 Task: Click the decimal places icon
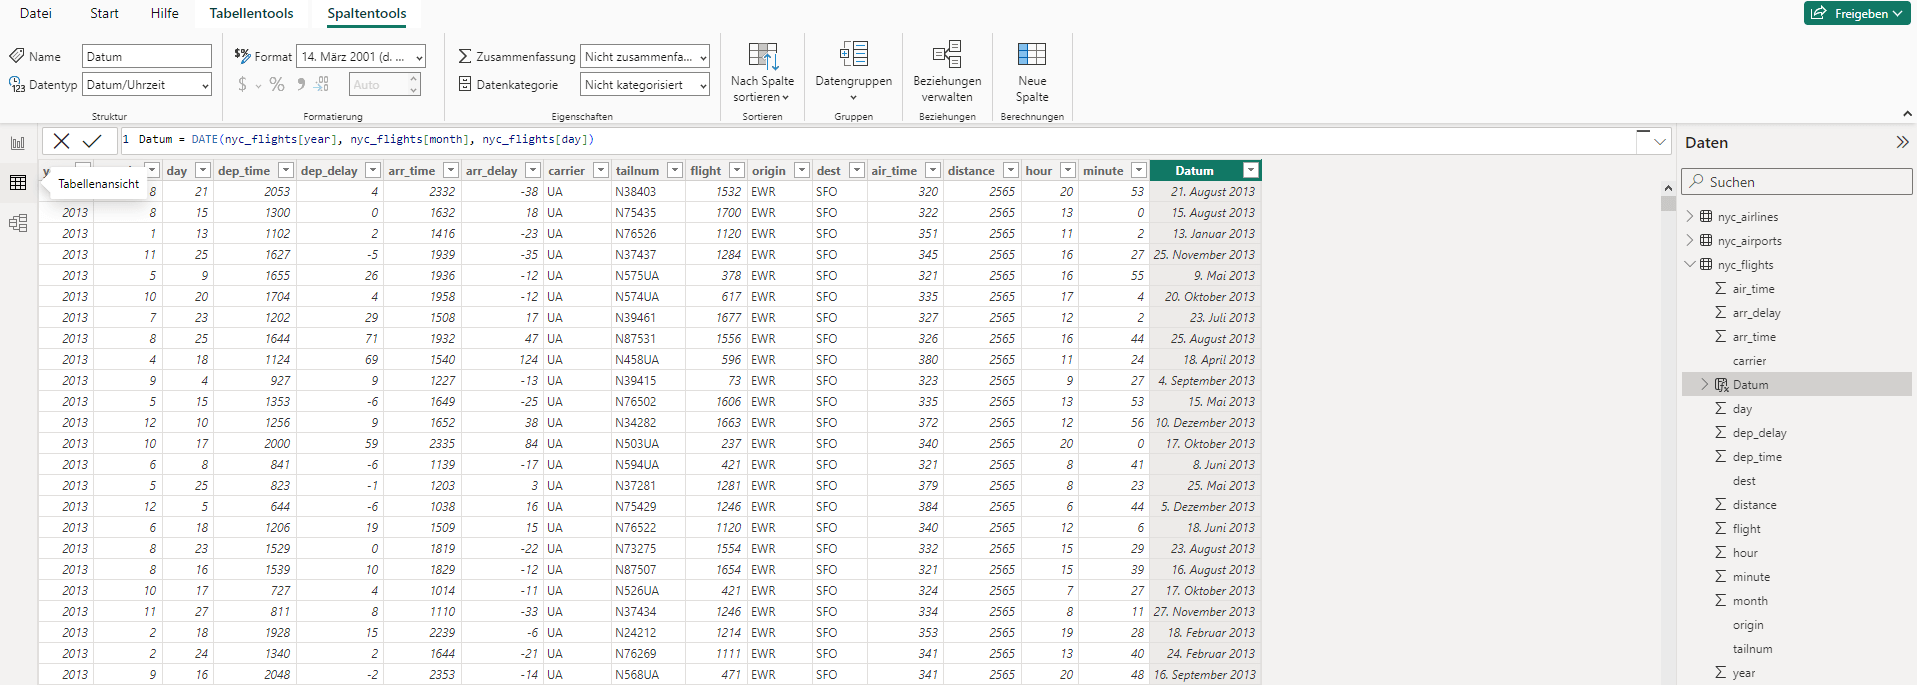(323, 85)
